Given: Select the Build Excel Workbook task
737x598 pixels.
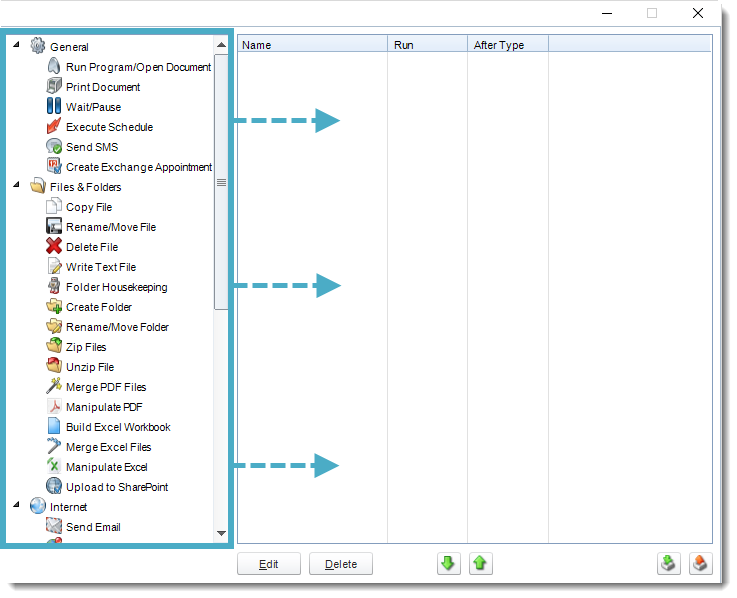Looking at the screenshot, I should coord(118,427).
